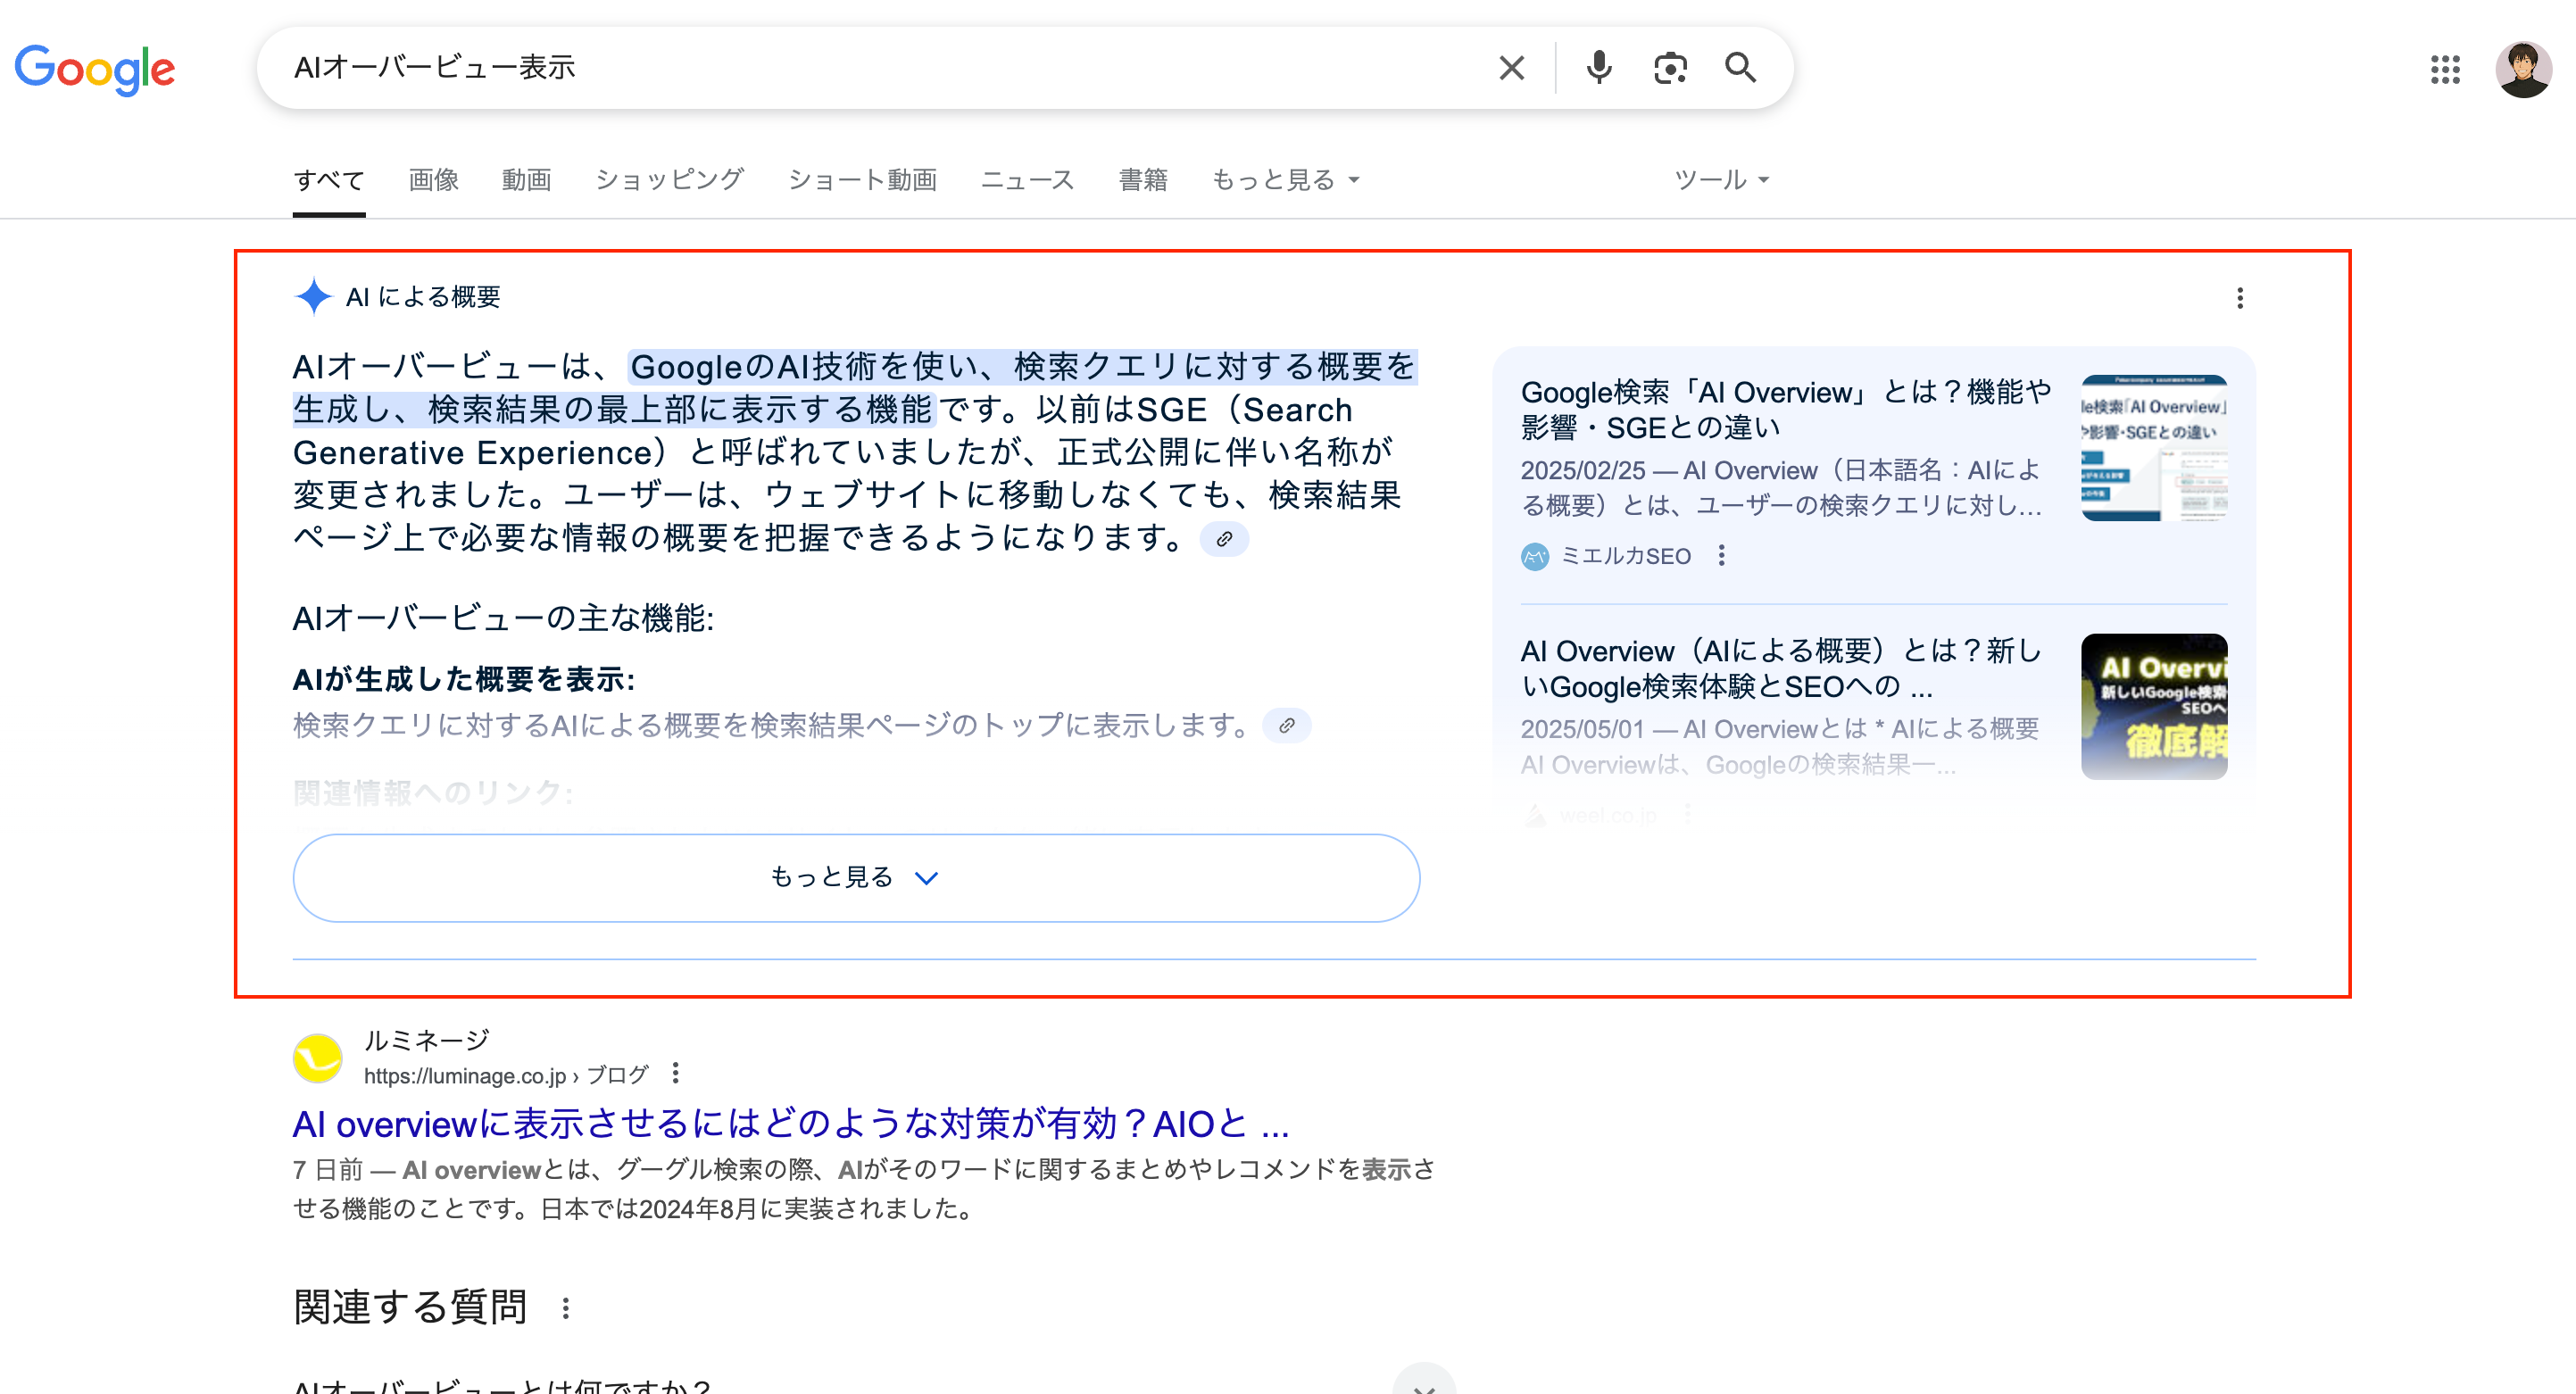Open AI Overview（AIによる概要）とは source card

tap(1781, 668)
